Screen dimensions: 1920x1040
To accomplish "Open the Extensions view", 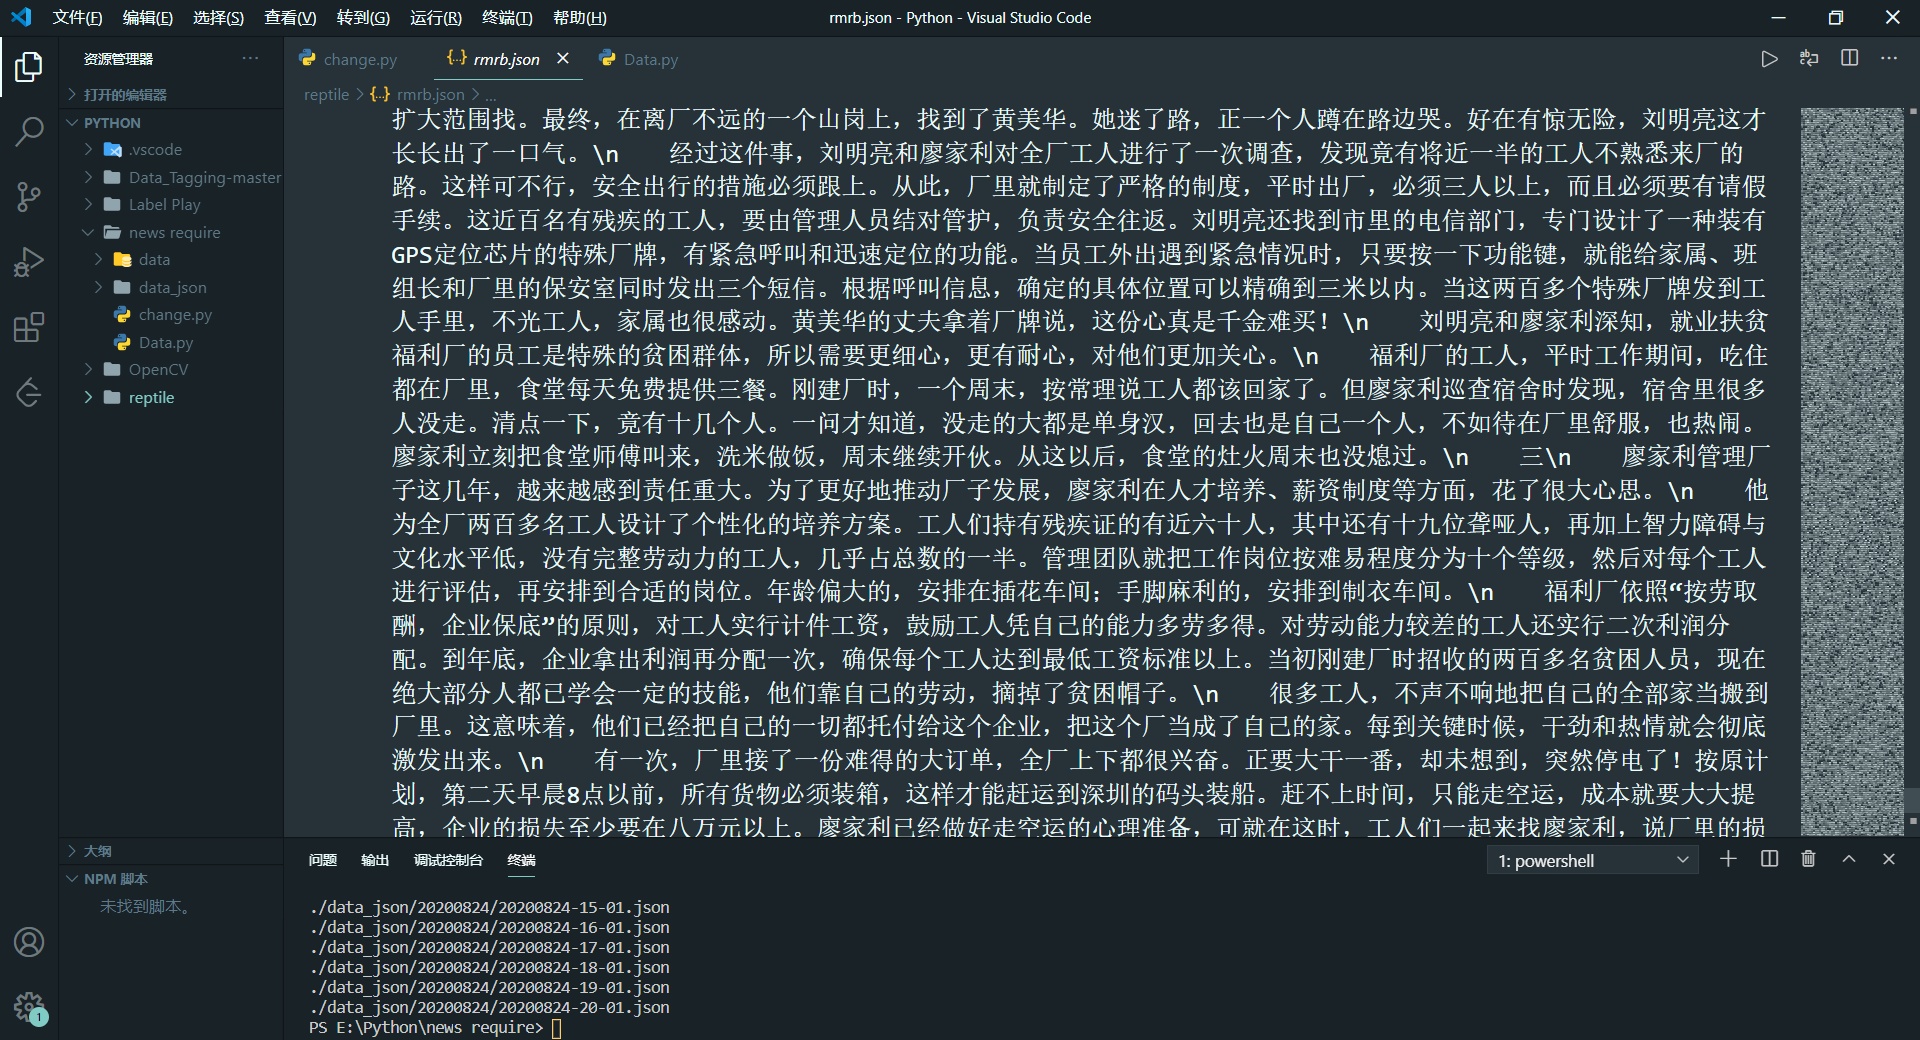I will coord(29,327).
